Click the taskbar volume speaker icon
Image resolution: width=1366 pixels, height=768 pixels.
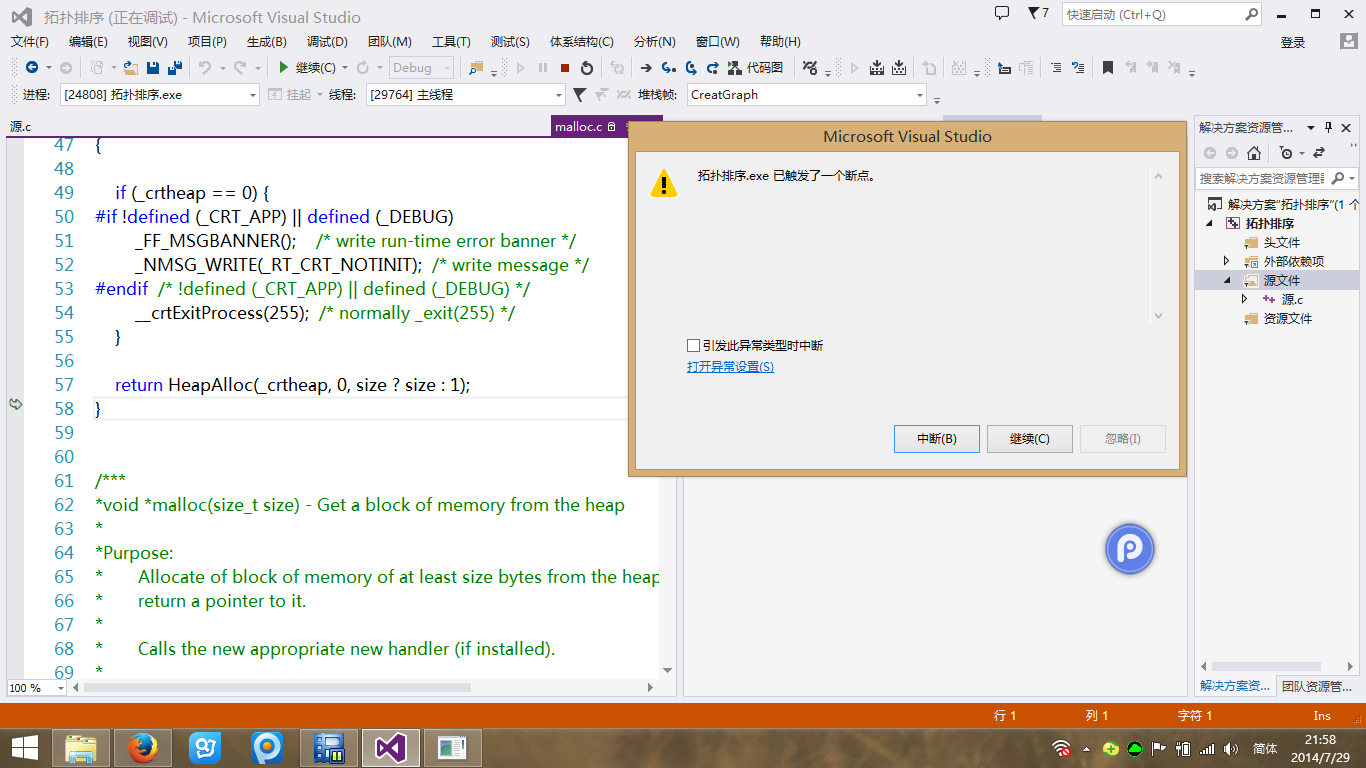[x=1231, y=748]
